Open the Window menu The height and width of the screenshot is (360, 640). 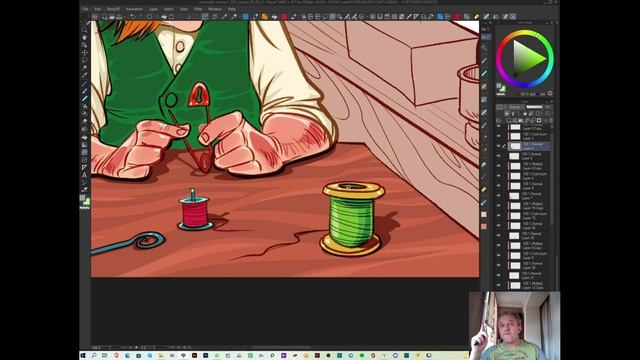tap(215, 9)
